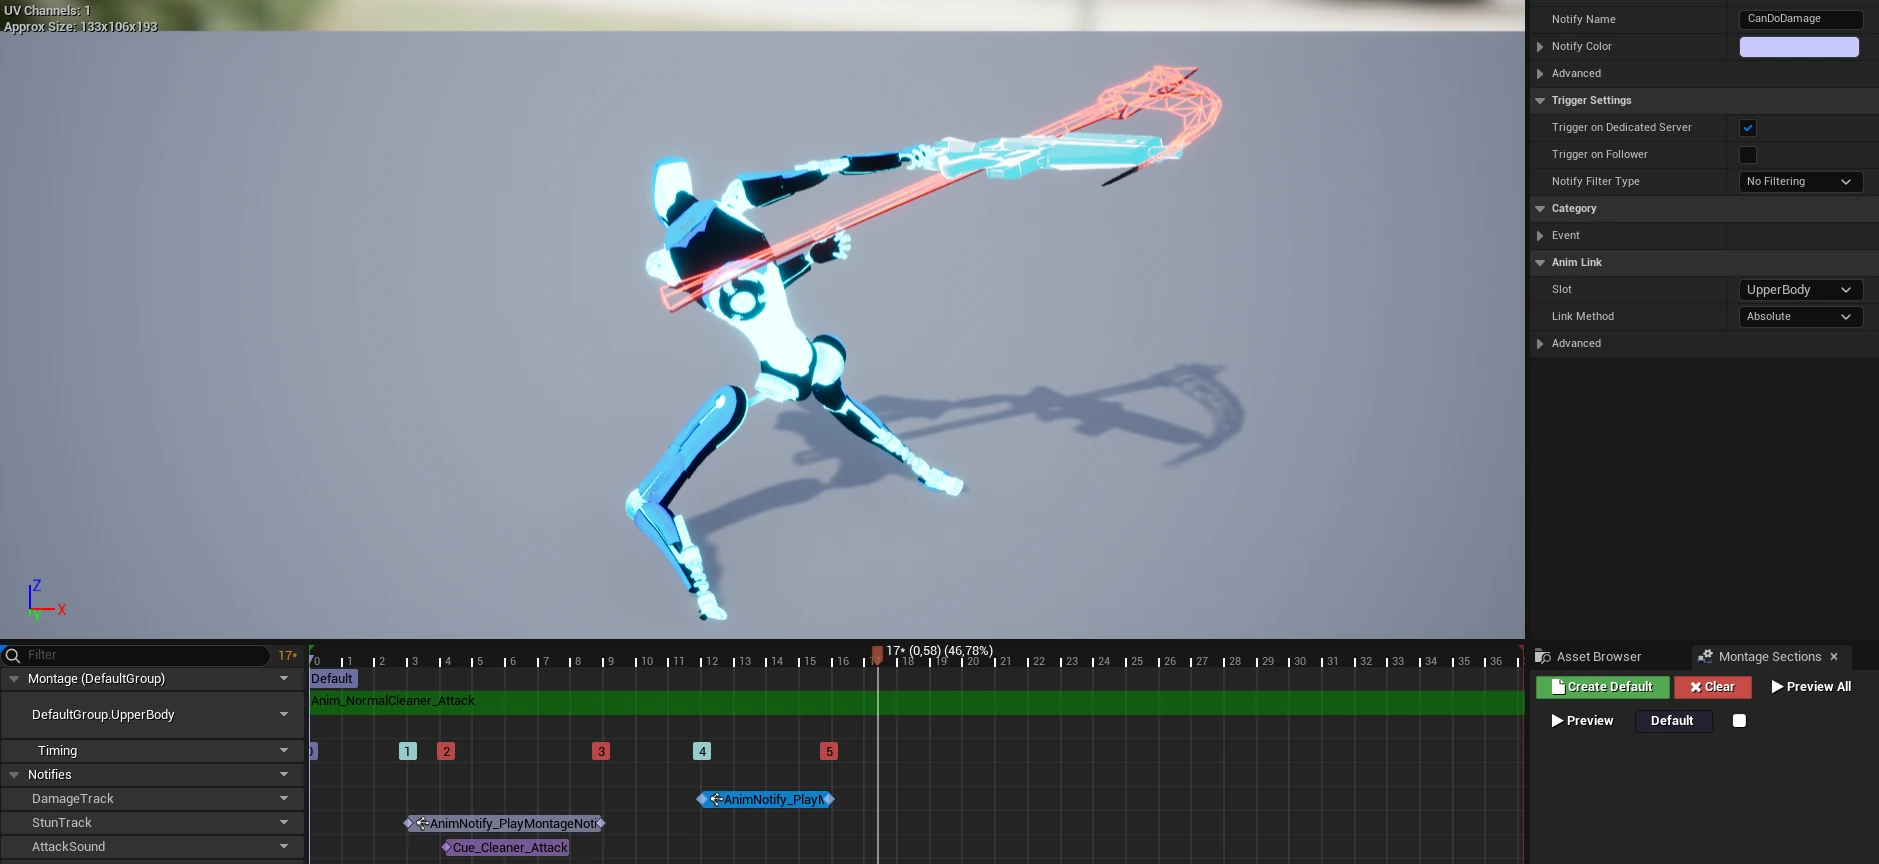Click the Notify Name field containing CanDoDamage

click(1800, 19)
